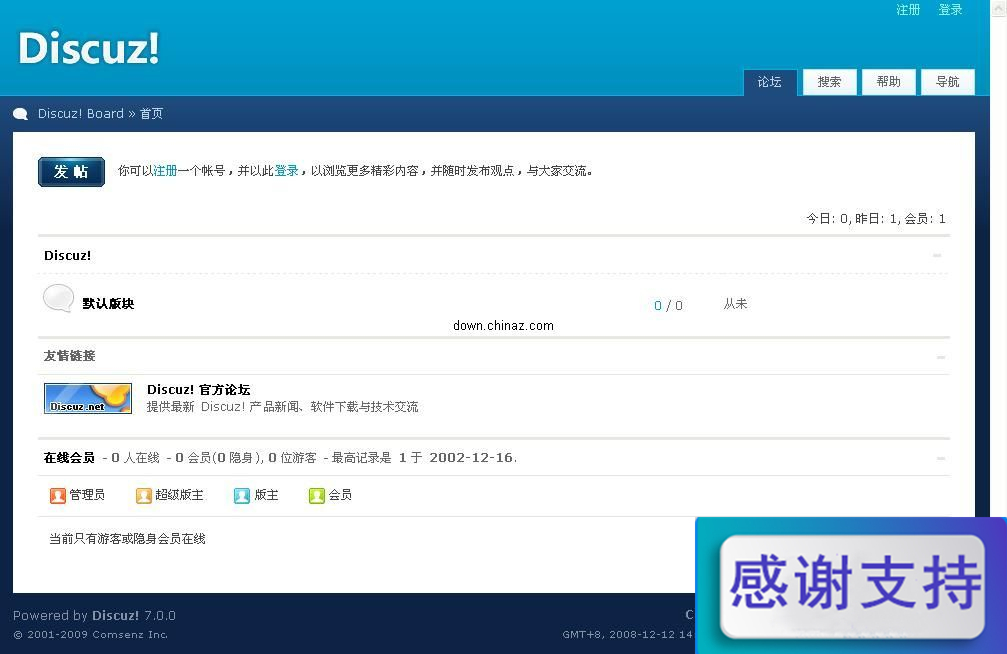
Task: Click the 0 / 0 topic count text
Action: click(668, 306)
